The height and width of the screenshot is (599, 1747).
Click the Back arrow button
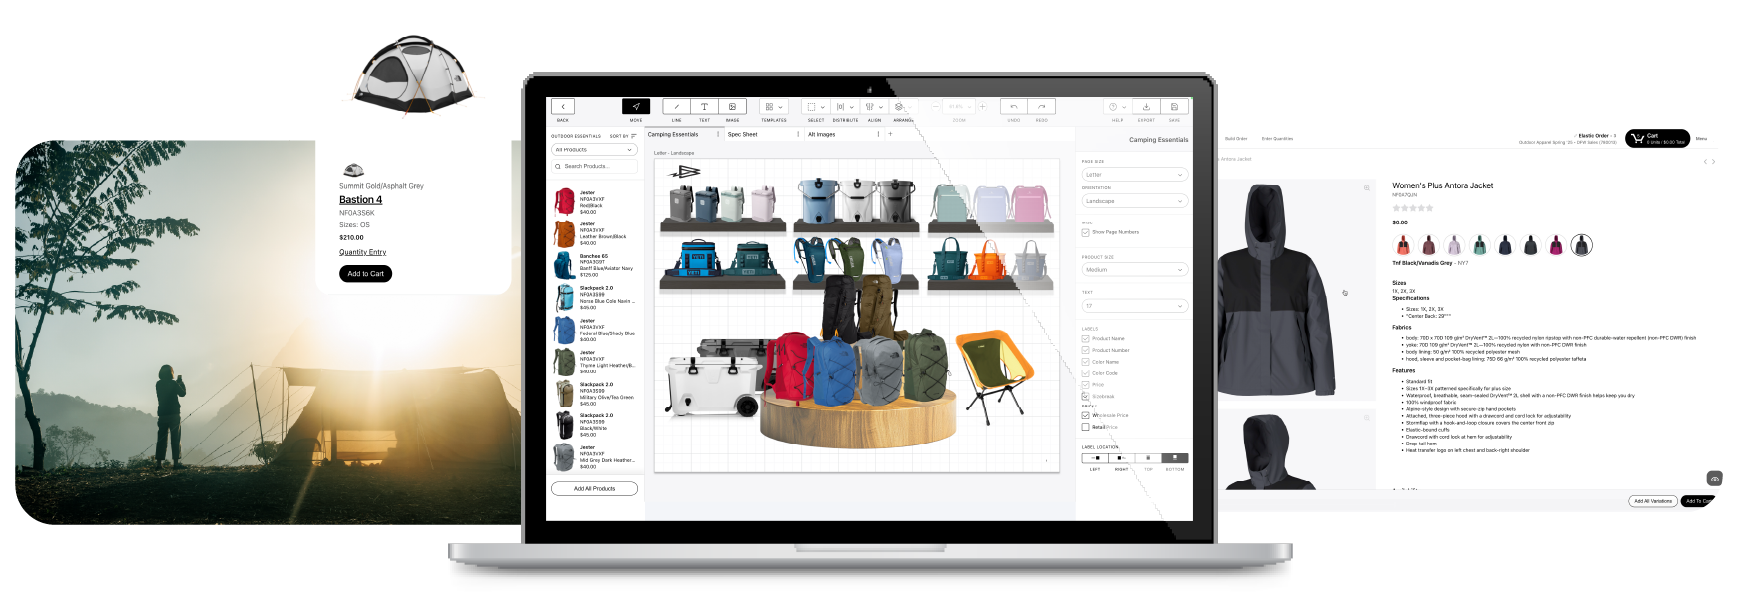(x=563, y=107)
